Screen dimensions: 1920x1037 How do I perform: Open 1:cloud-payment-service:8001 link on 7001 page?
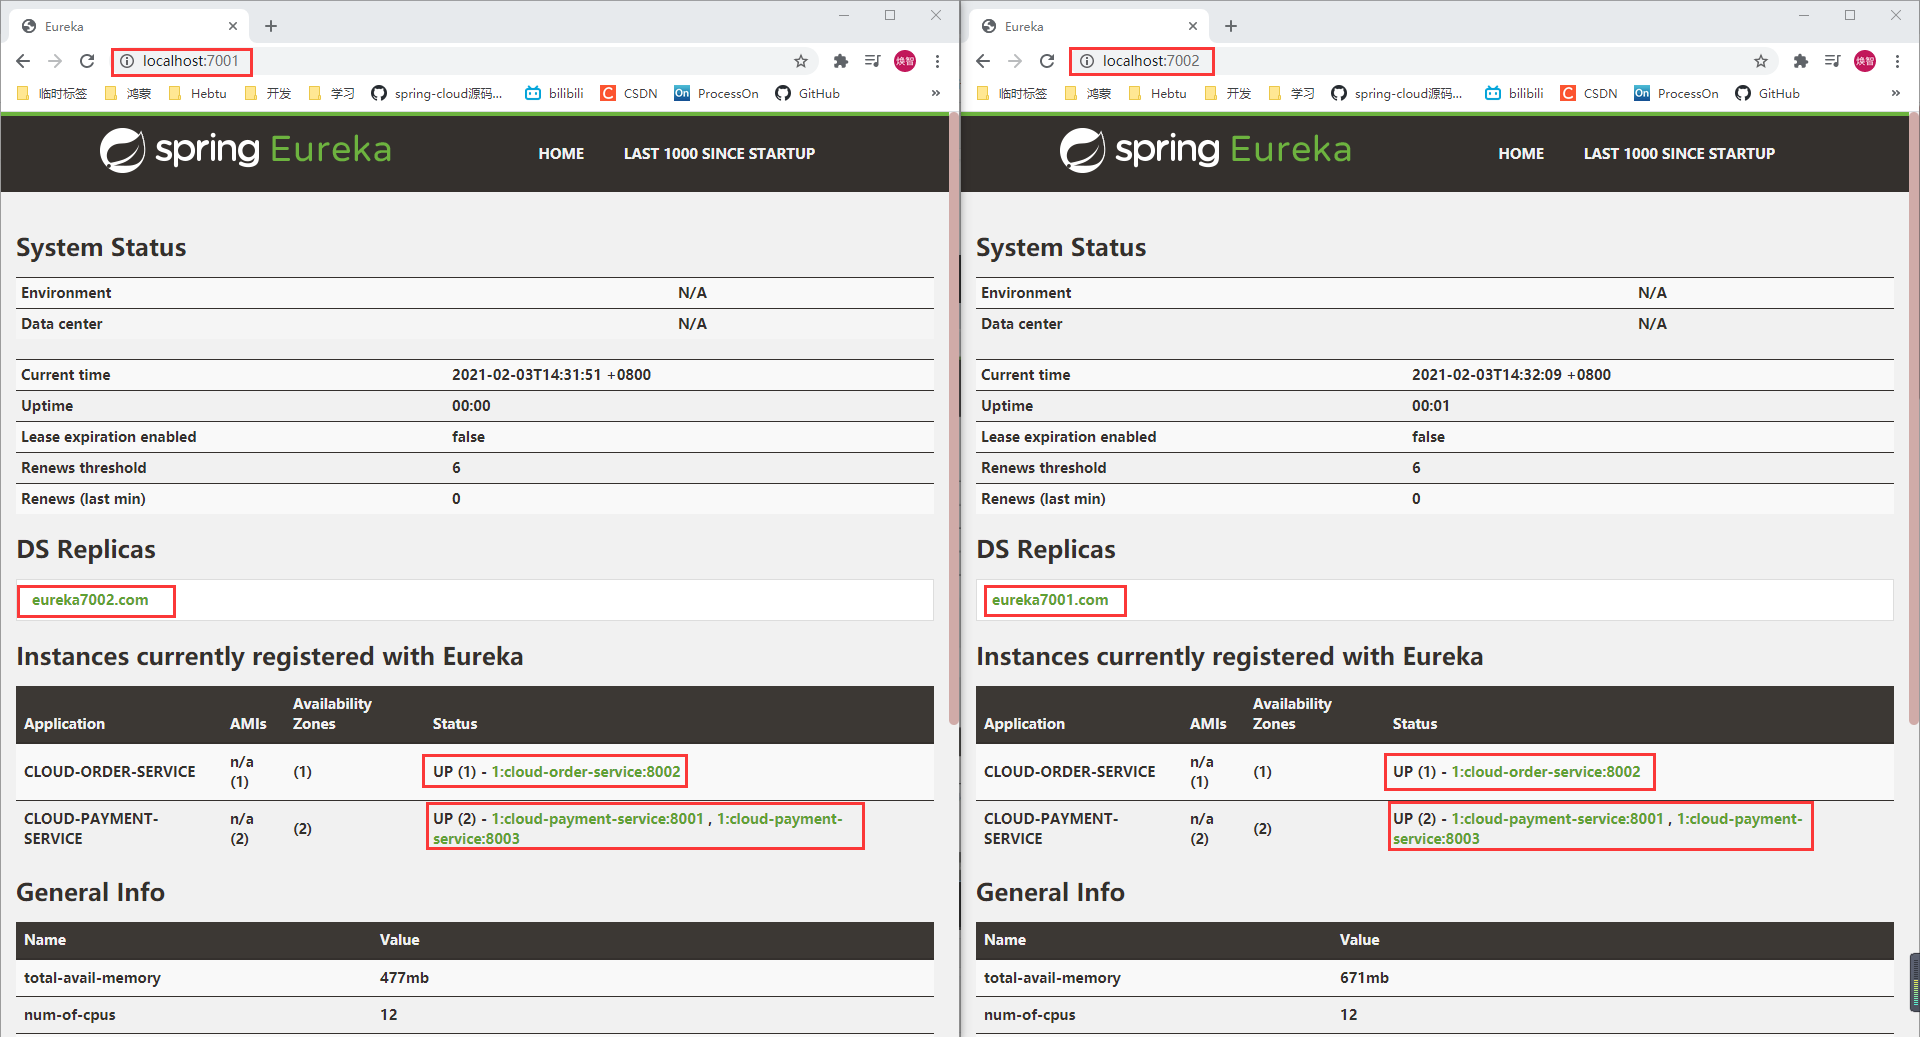597,819
